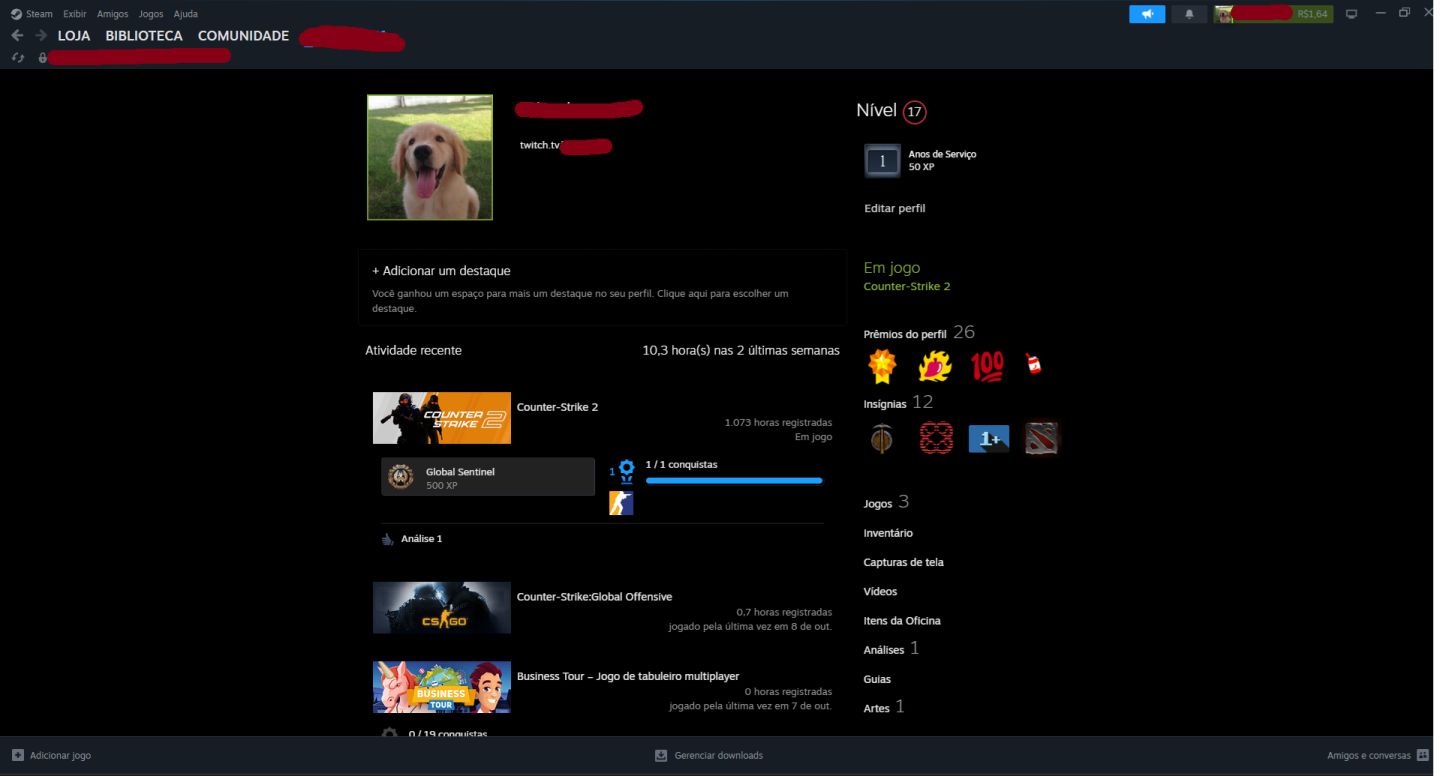
Task: Open announcements with the megaphone button
Action: 1147,14
